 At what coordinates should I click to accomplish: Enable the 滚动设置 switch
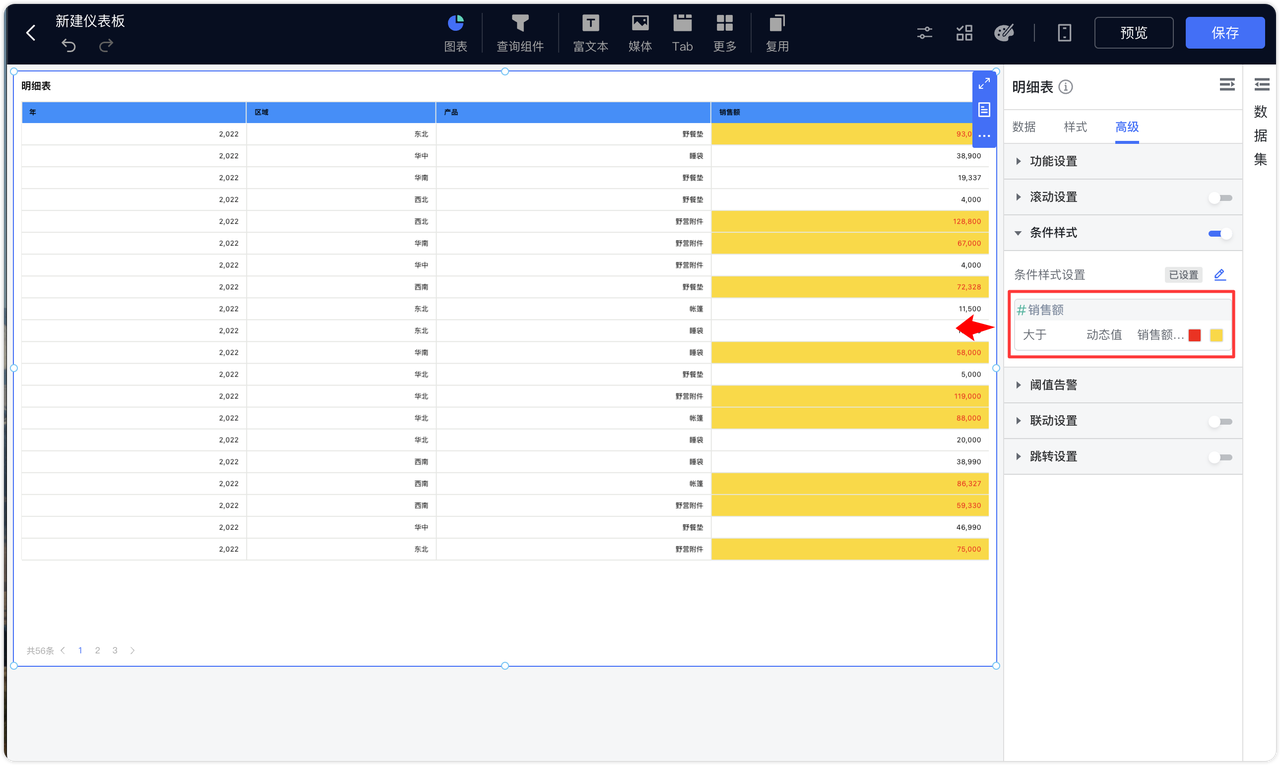[x=1220, y=198]
